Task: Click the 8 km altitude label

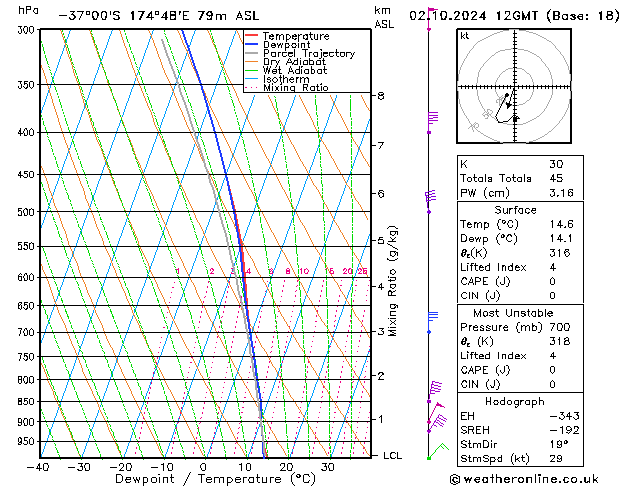Action: click(380, 96)
